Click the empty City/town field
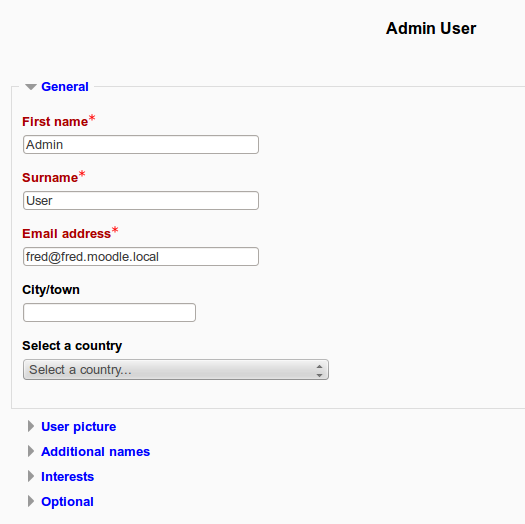 coord(109,312)
